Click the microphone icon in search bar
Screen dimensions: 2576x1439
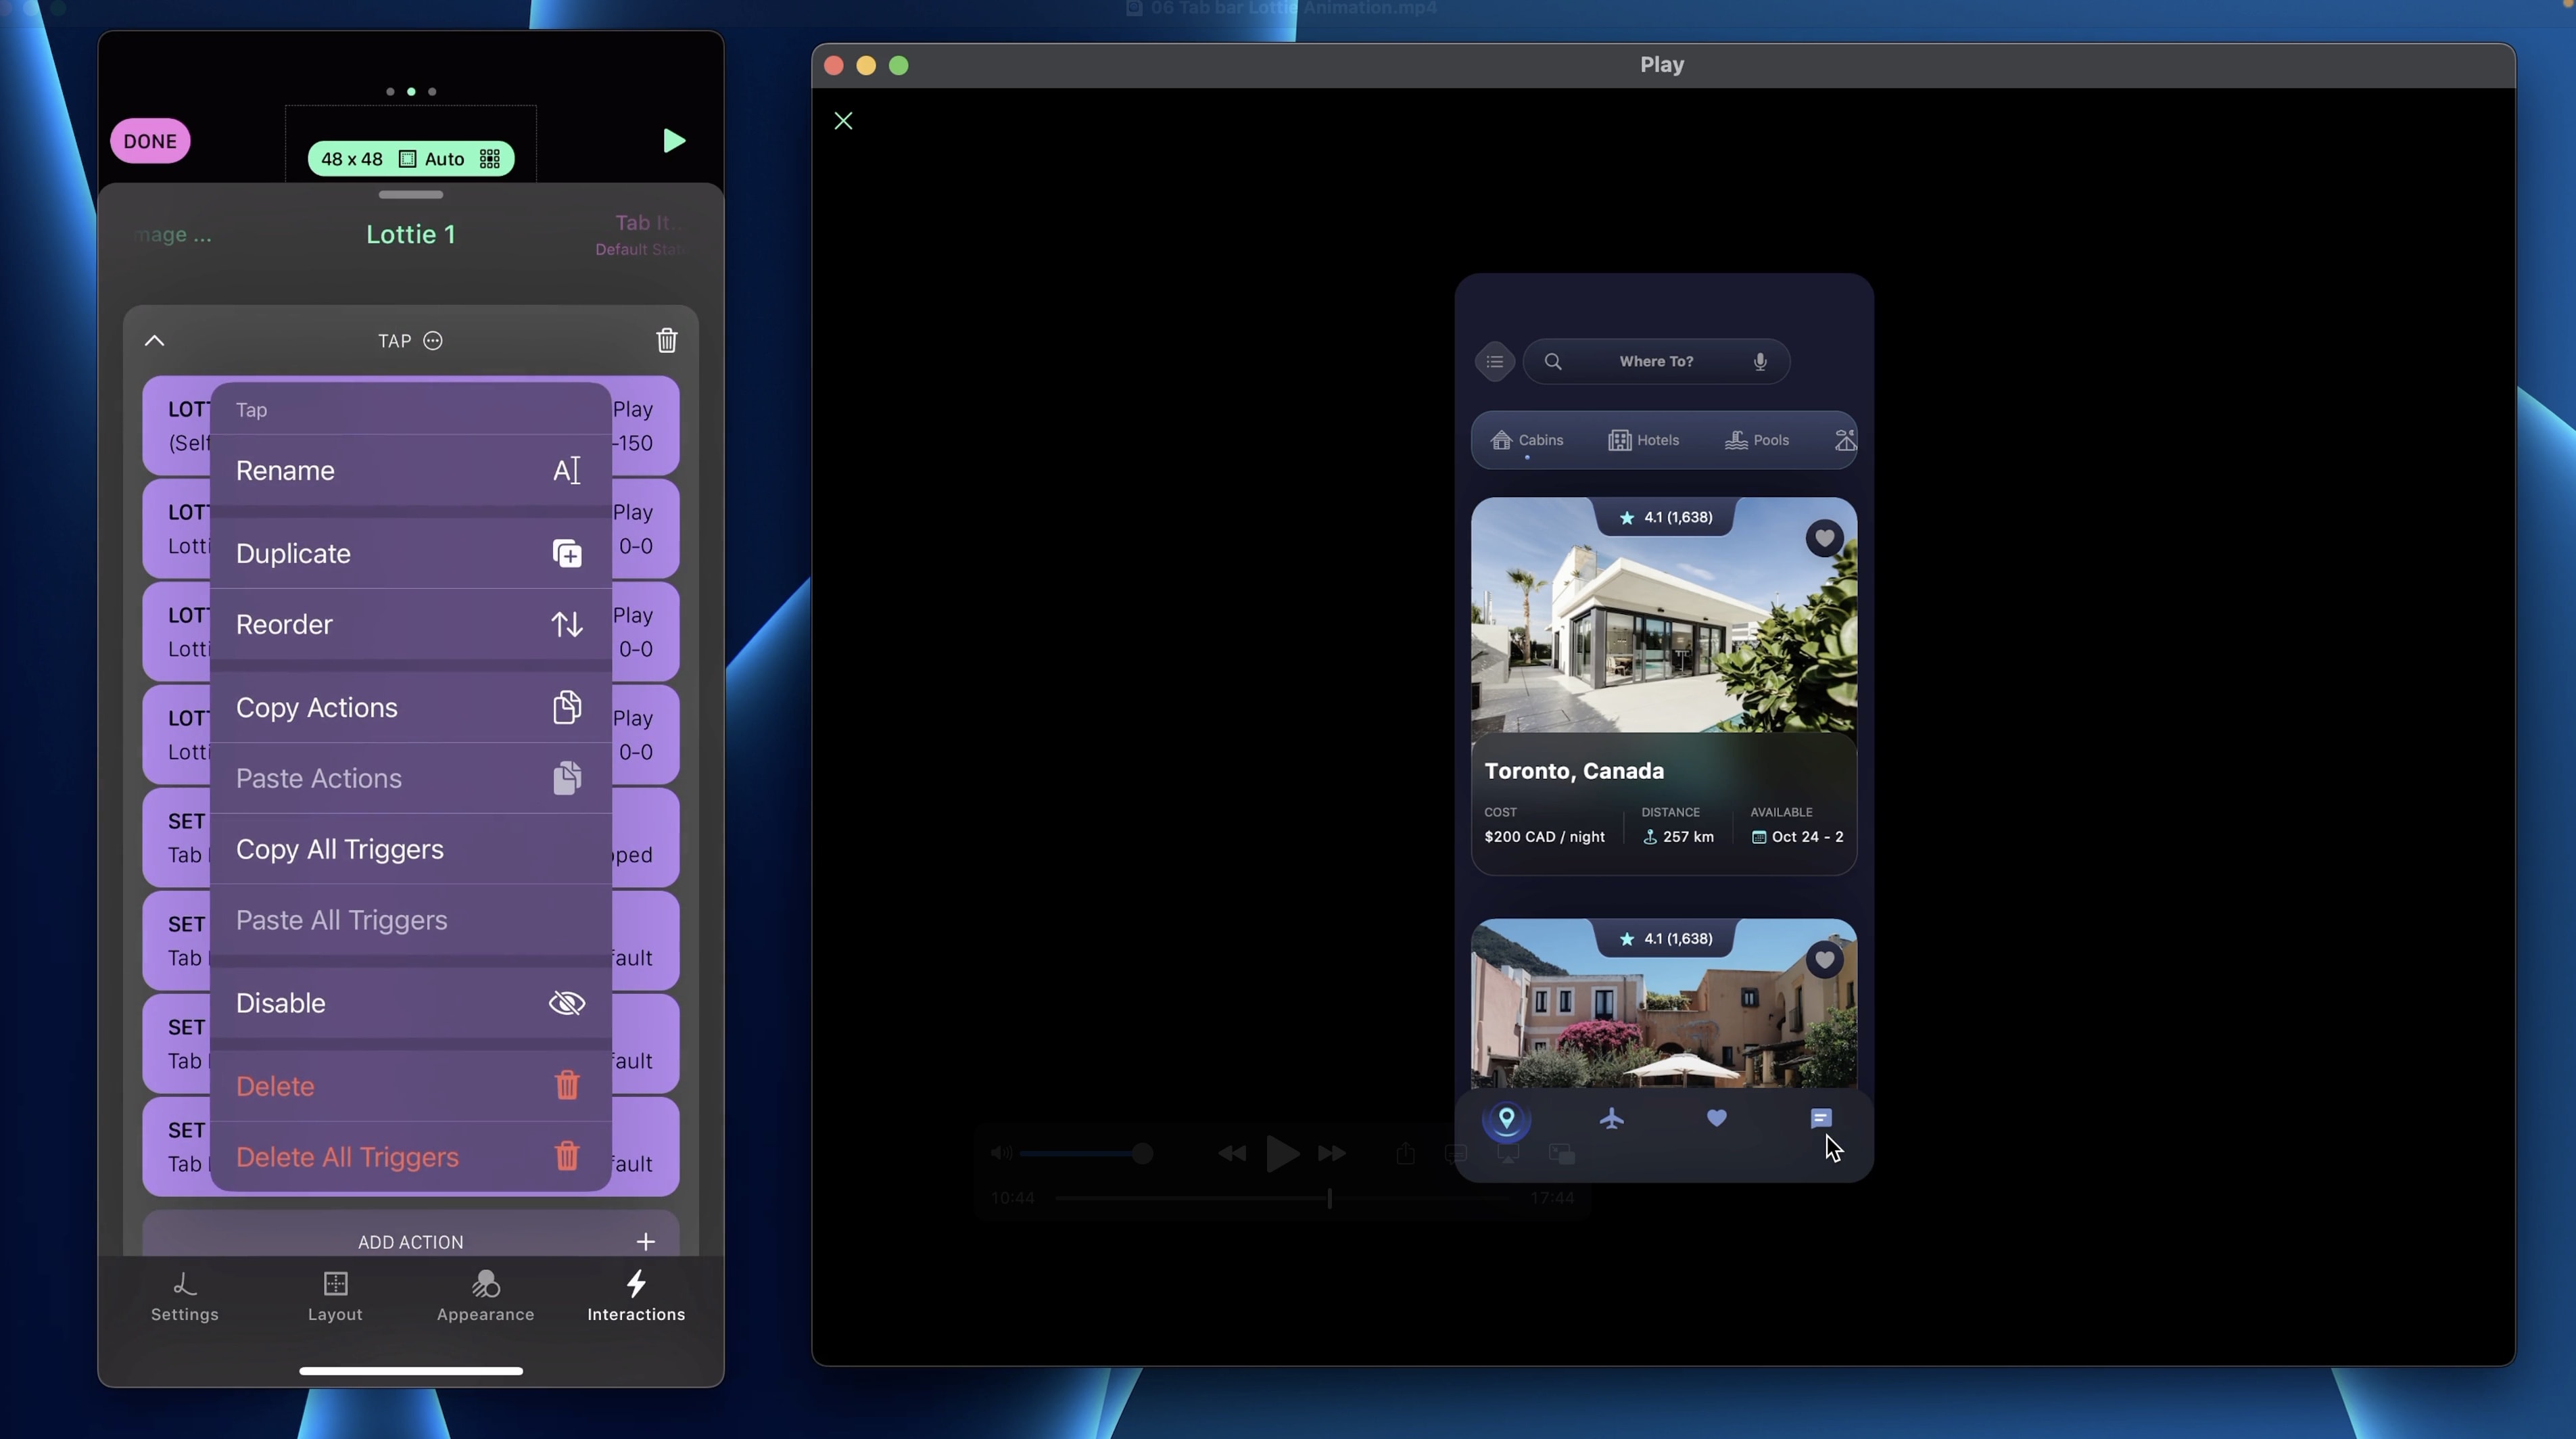(x=1760, y=362)
